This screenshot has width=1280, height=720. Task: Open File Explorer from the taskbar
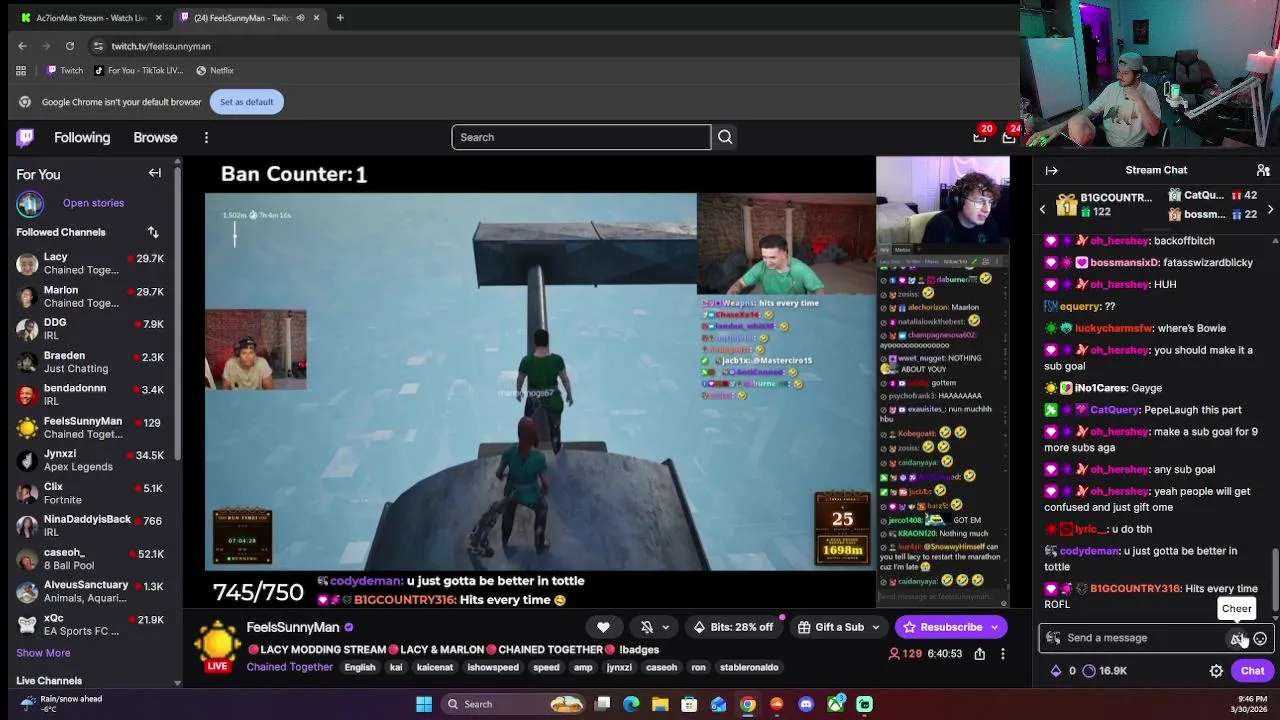660,704
